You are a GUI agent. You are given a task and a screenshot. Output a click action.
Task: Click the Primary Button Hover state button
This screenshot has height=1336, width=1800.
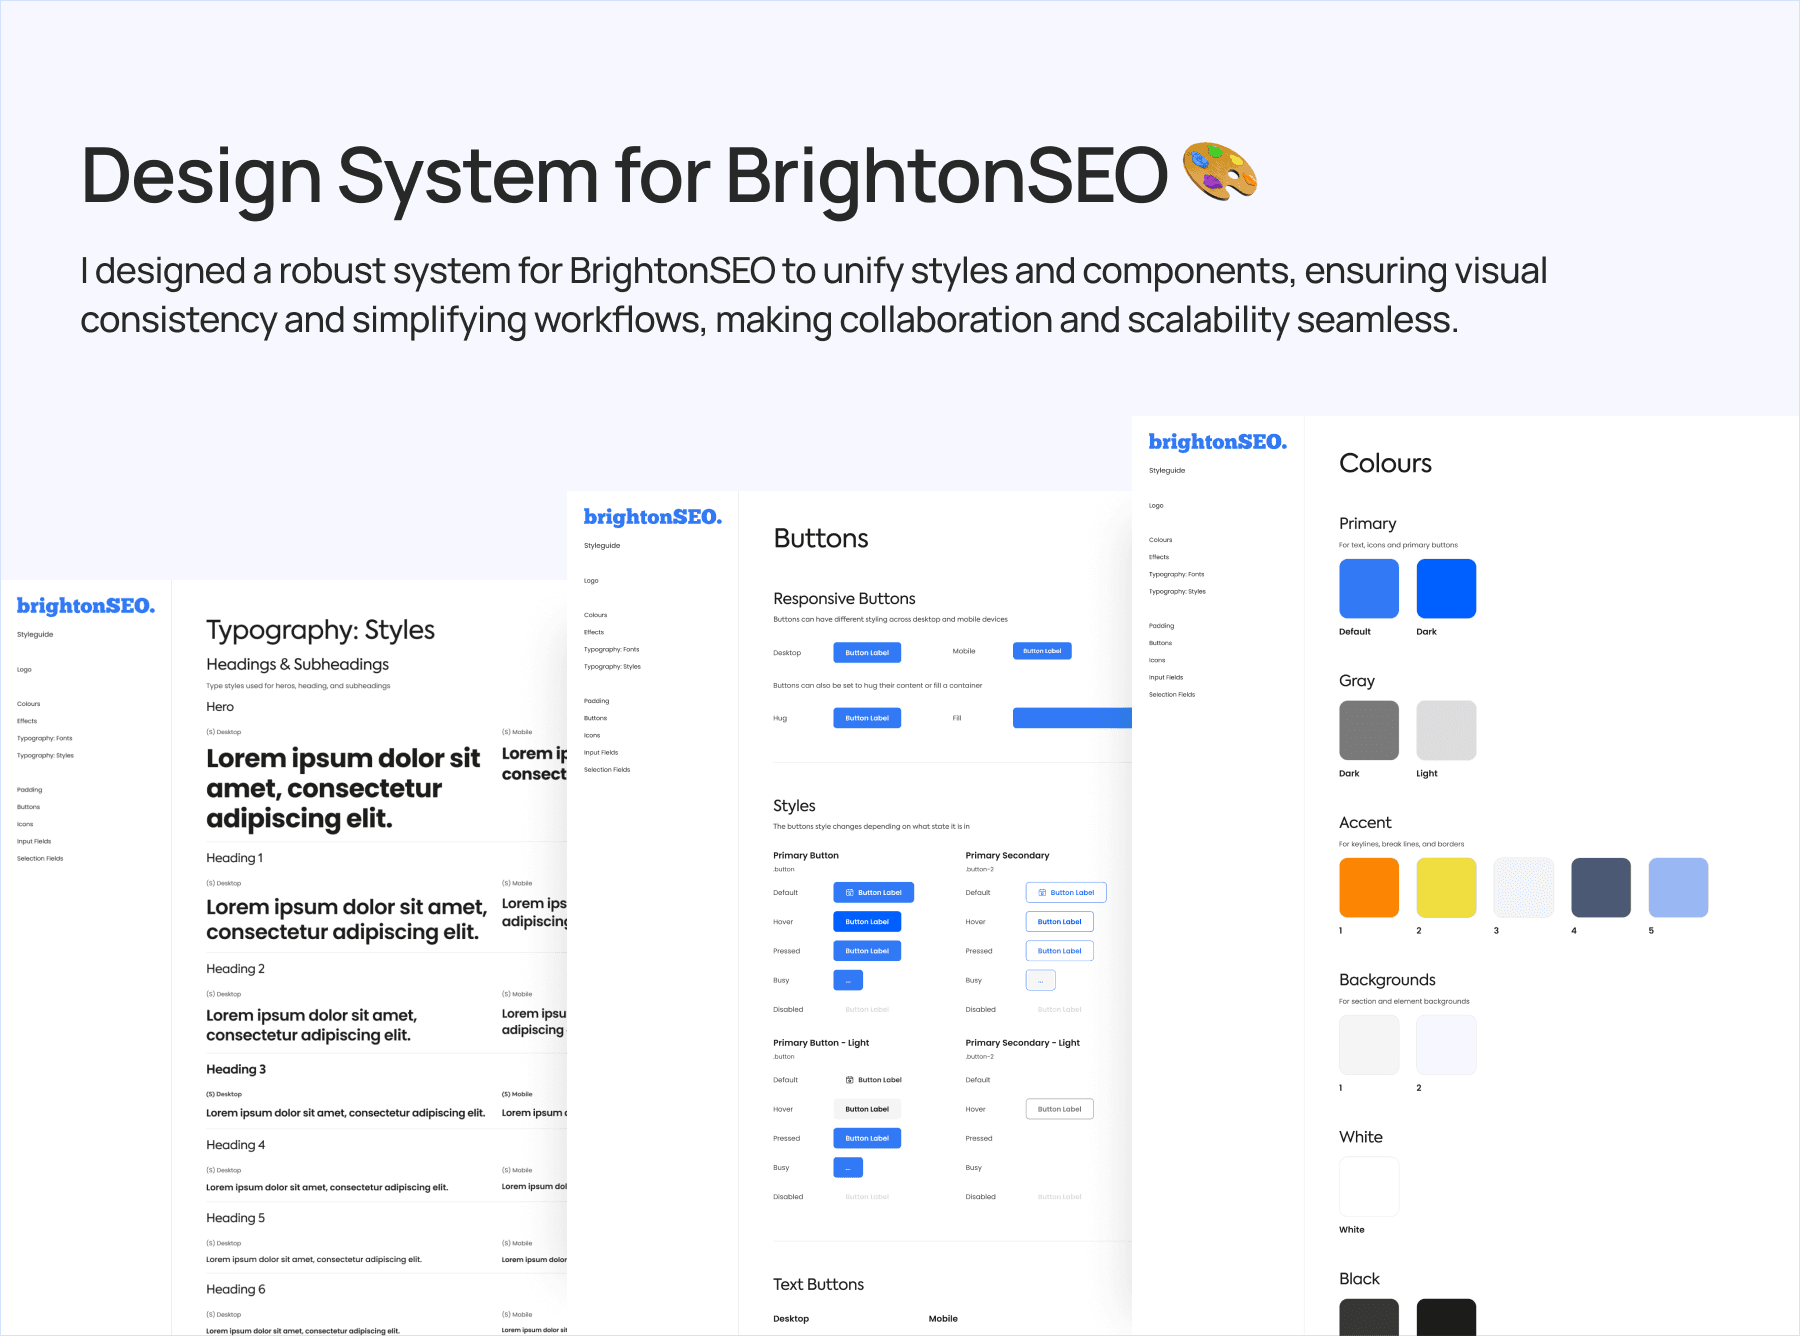pos(867,921)
